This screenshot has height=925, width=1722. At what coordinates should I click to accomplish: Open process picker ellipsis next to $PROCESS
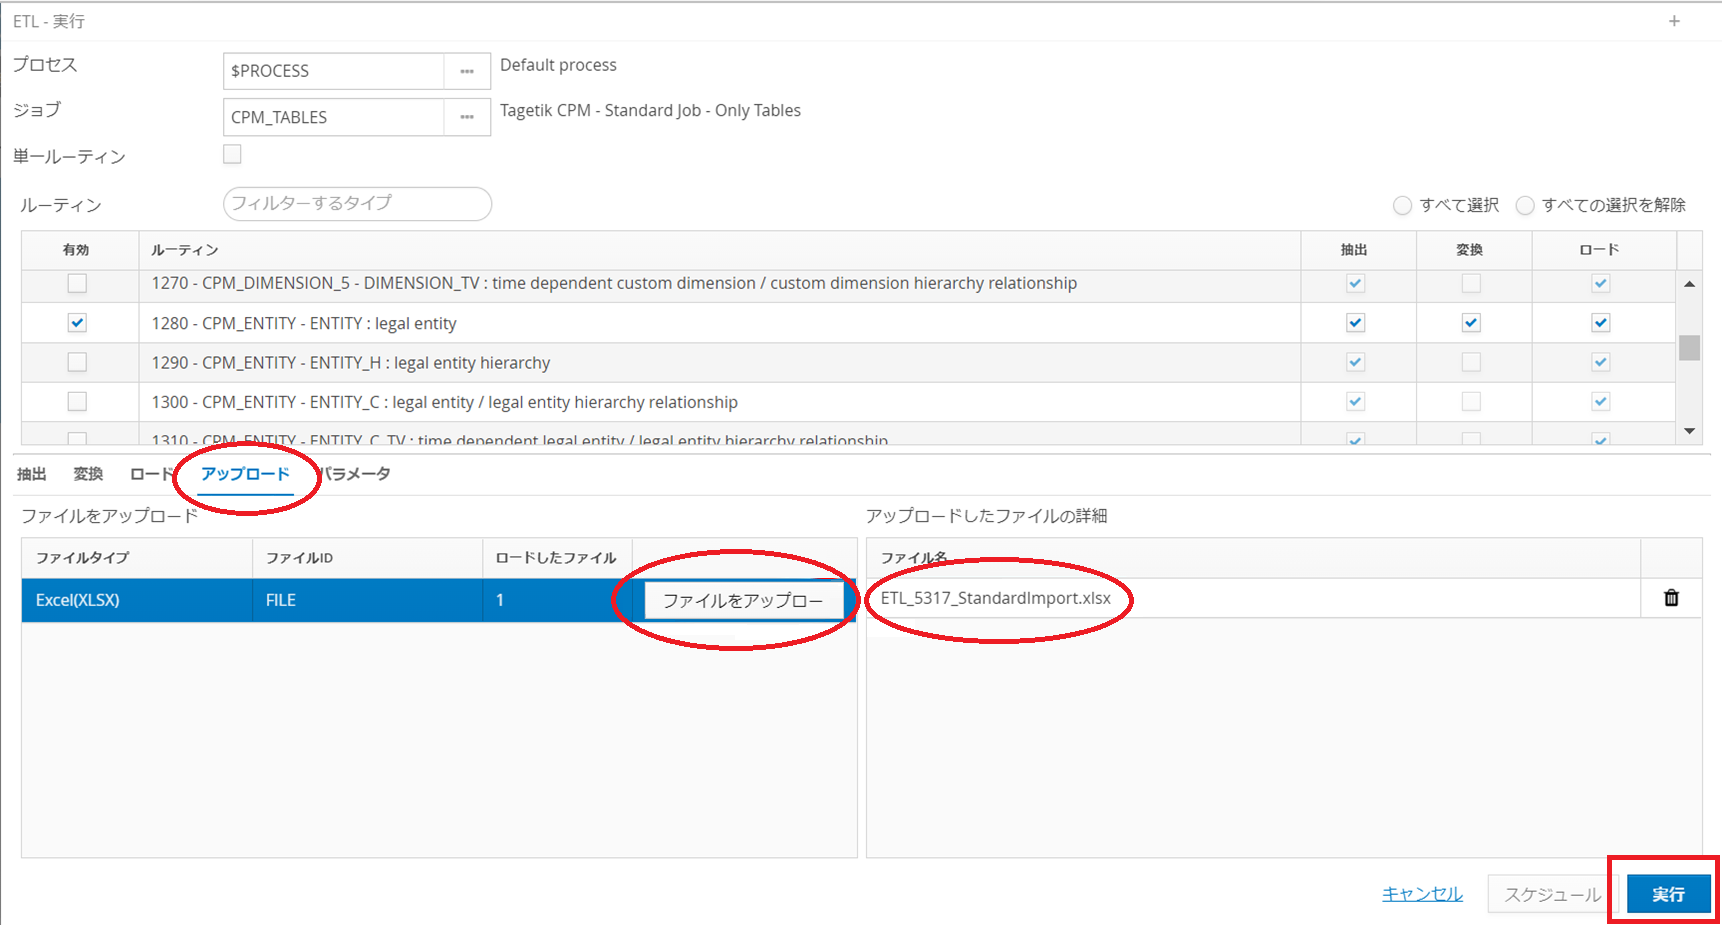pos(466,71)
